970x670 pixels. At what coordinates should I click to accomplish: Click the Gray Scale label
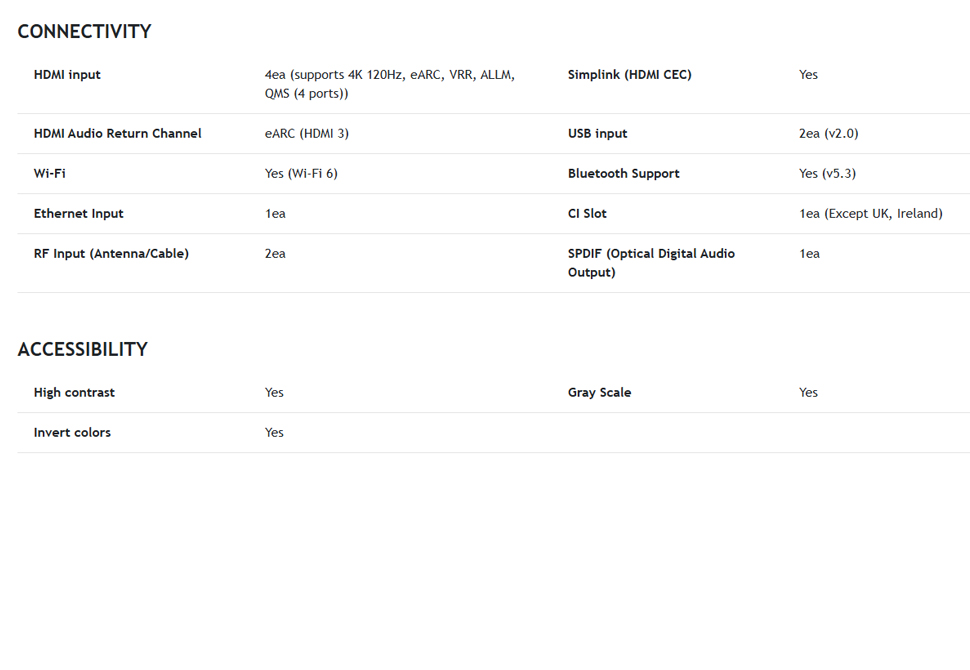point(599,393)
